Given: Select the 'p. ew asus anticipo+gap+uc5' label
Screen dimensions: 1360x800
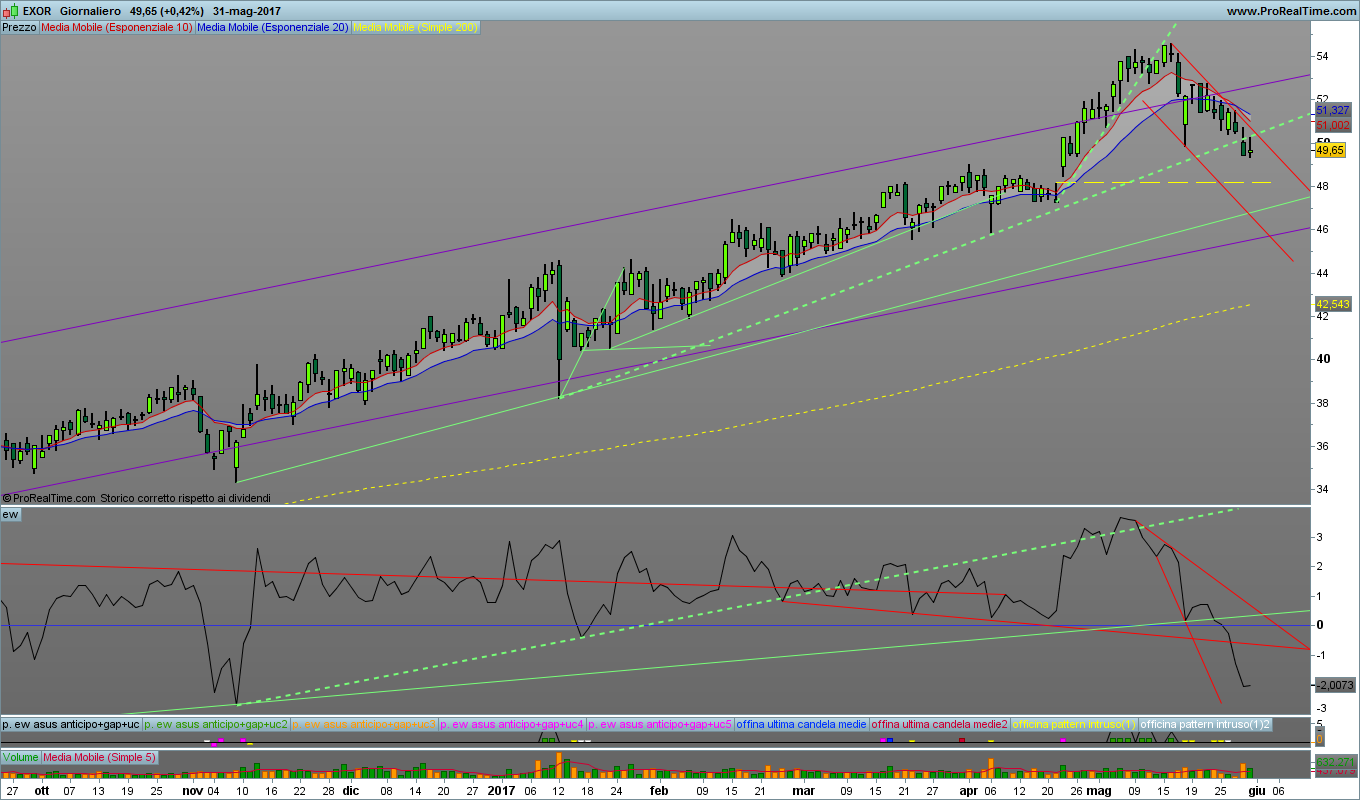Looking at the screenshot, I should (x=660, y=723).
